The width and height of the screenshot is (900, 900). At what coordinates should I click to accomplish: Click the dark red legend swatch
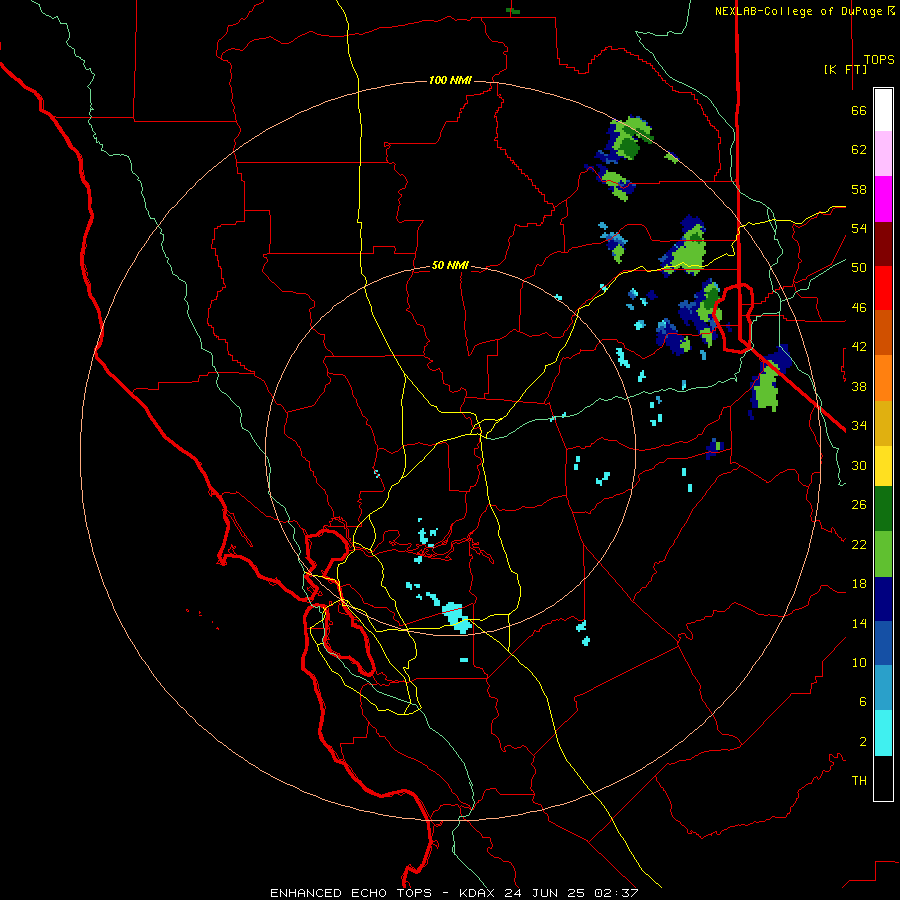pos(883,244)
